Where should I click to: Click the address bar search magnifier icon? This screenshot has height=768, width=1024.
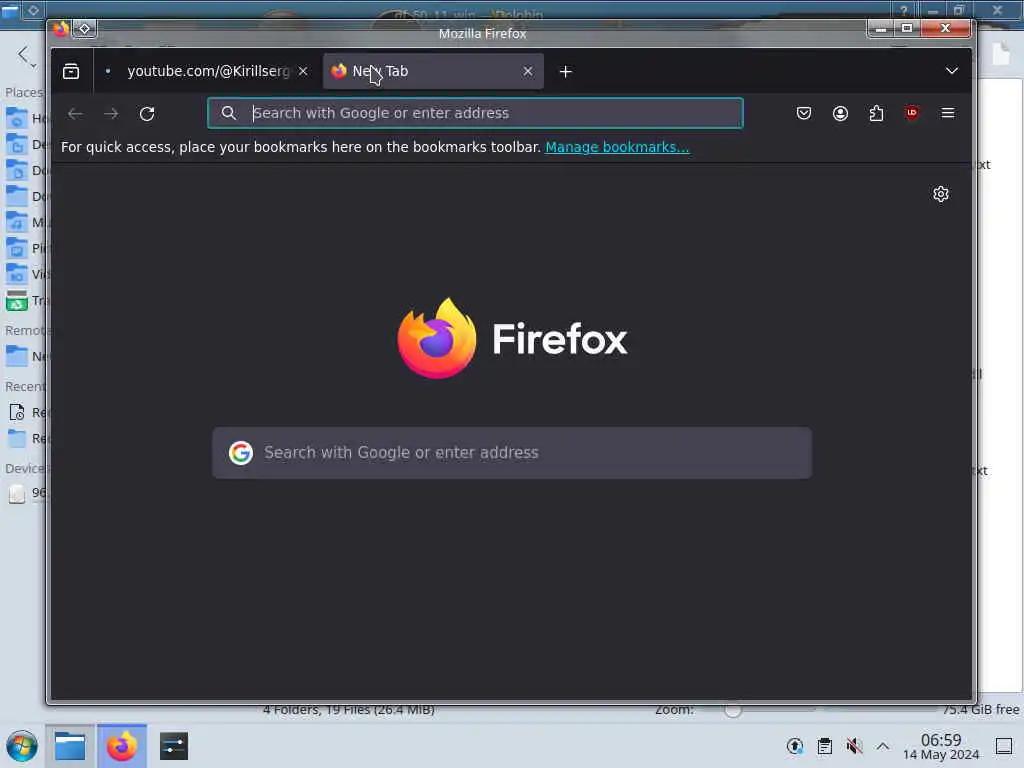[228, 113]
